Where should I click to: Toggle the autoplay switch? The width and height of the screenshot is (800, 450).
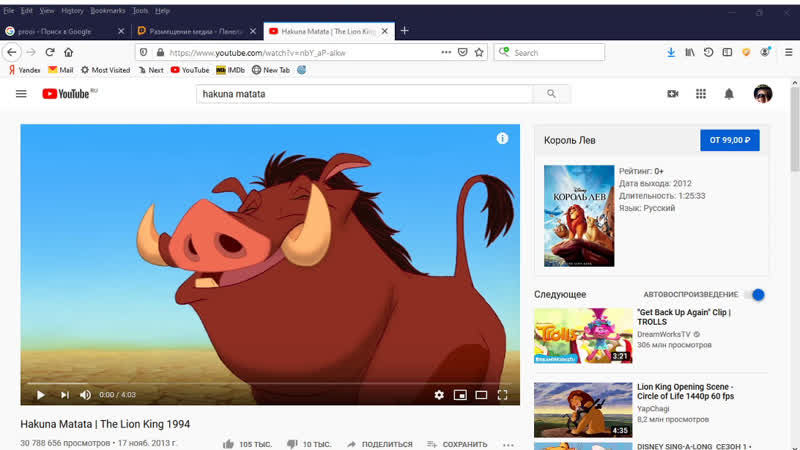pyautogui.click(x=755, y=294)
